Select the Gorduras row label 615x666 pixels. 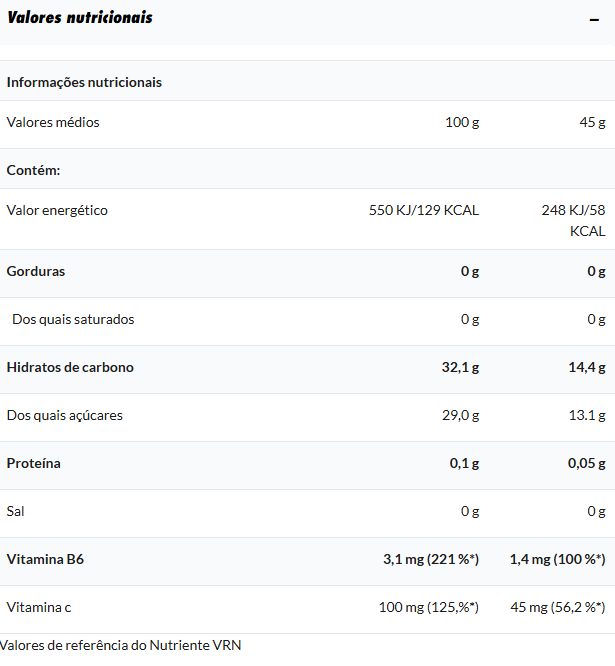(36, 271)
